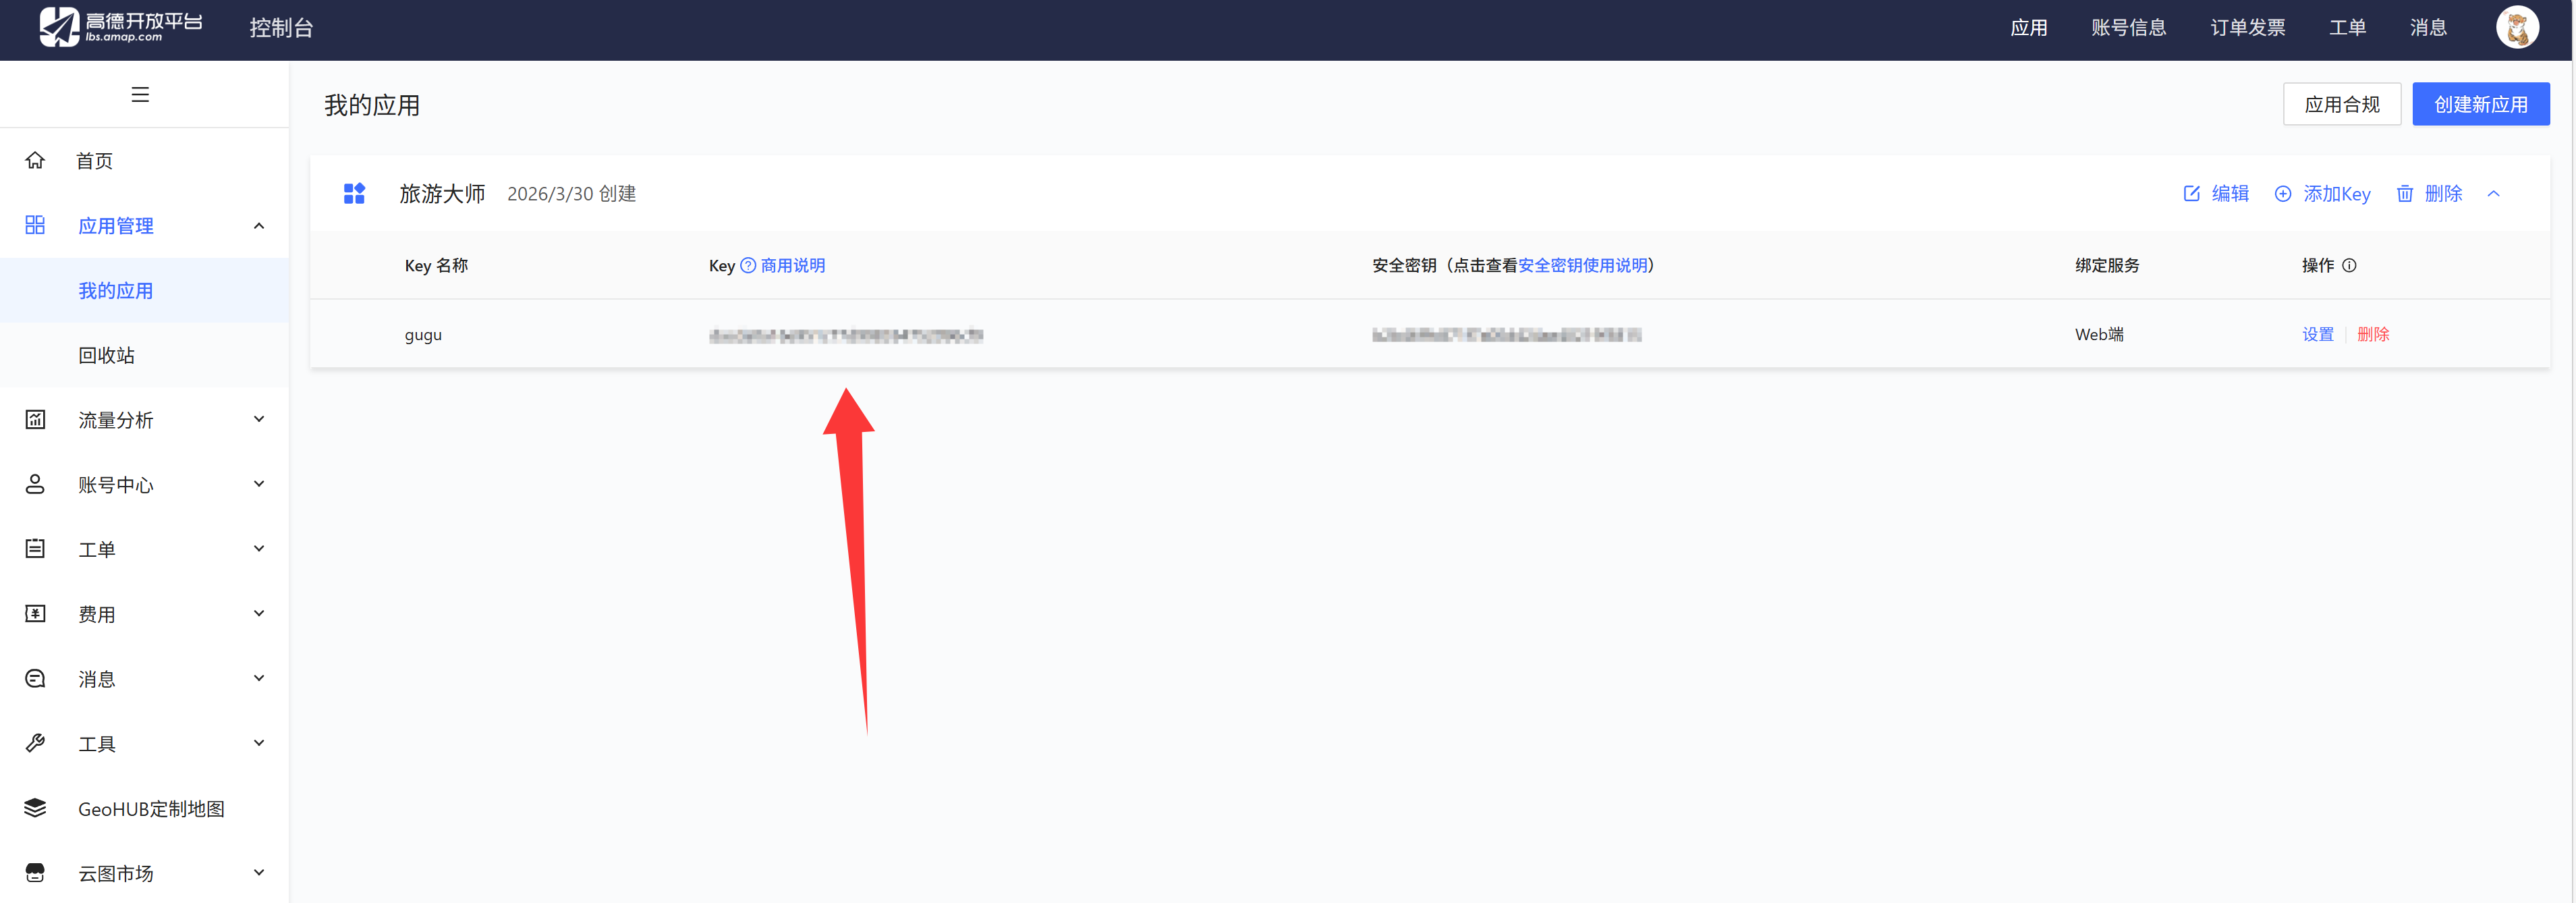The width and height of the screenshot is (2576, 903).
Task: Expand the 费用 sidebar menu
Action: [x=259, y=614]
